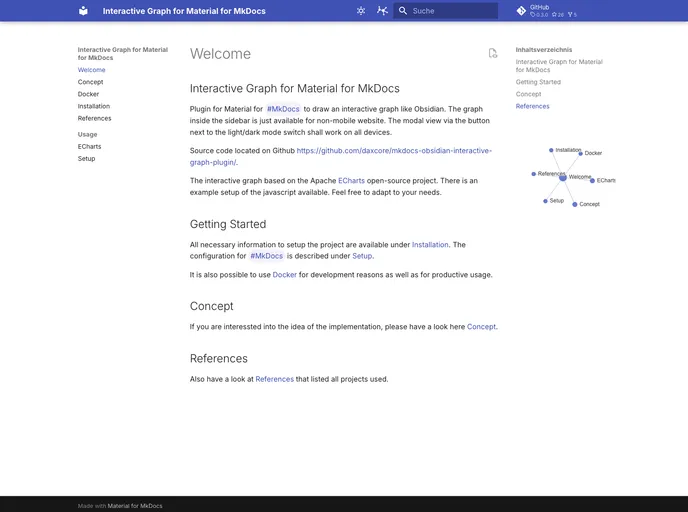Click the header site title text

pos(184,11)
